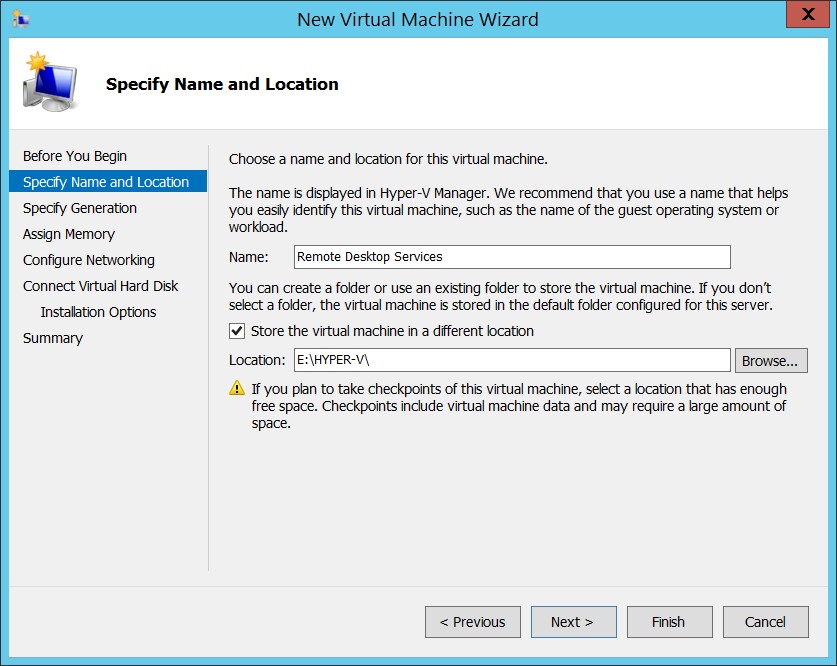Viewport: 837px width, 666px height.
Task: Click the Name: label
Action: coord(249,257)
